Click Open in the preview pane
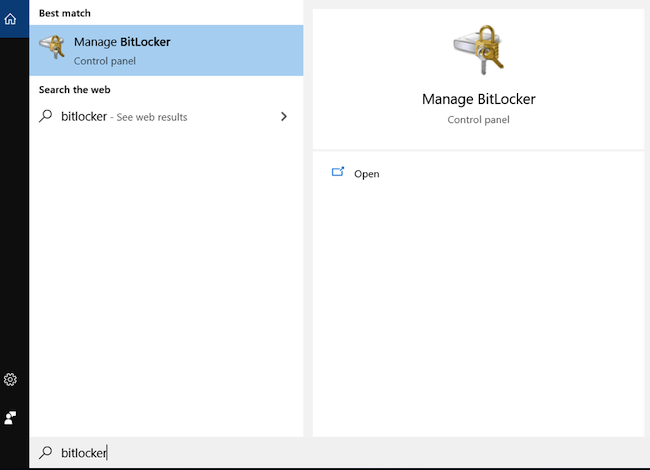 [x=366, y=174]
